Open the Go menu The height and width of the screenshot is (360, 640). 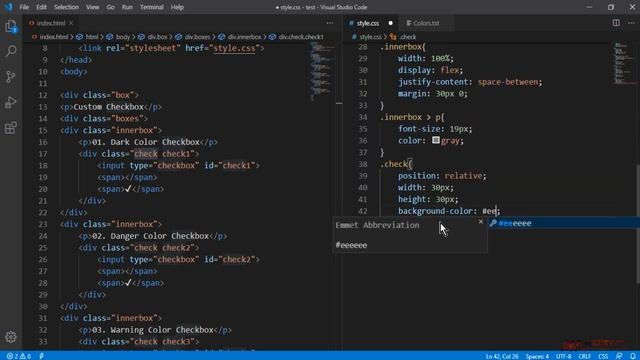[x=110, y=7]
